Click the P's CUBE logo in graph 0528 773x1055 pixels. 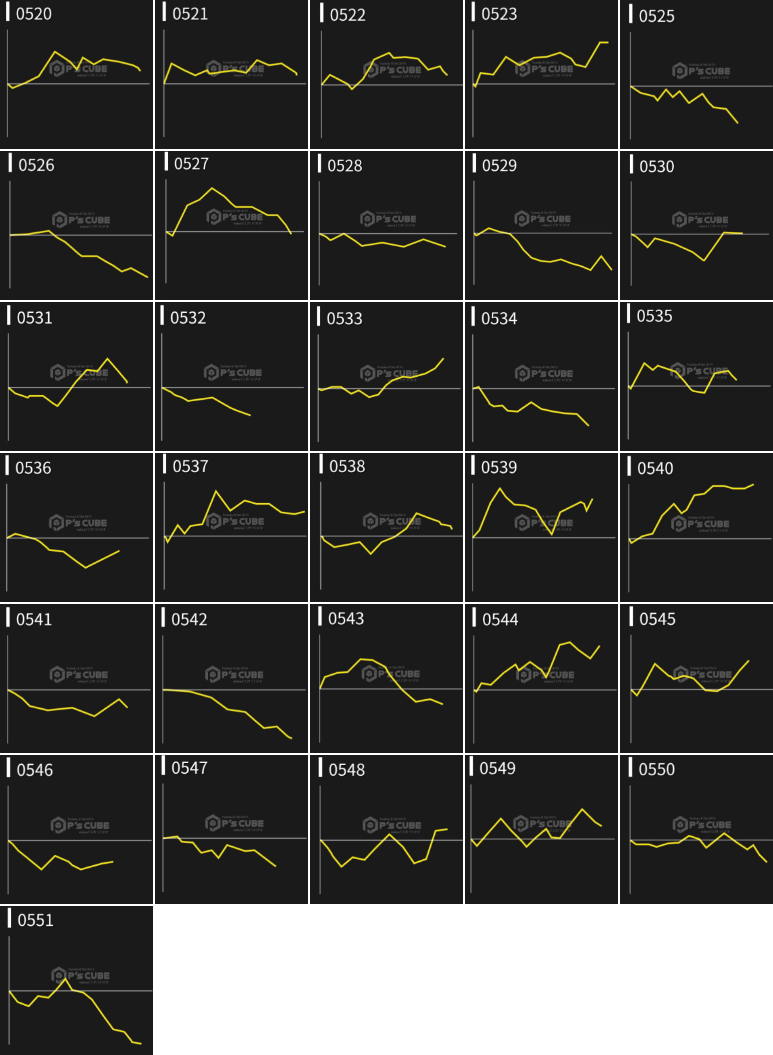[x=388, y=219]
